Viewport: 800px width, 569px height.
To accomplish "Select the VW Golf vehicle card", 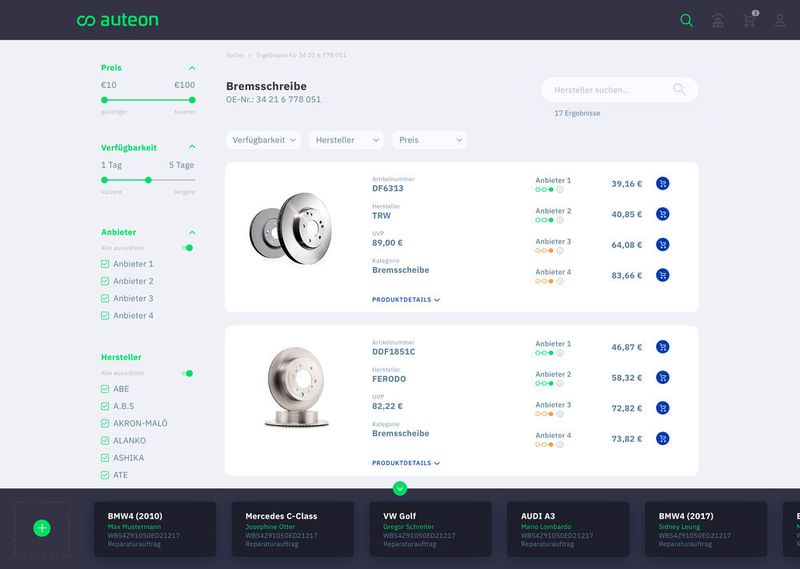I will click(431, 529).
